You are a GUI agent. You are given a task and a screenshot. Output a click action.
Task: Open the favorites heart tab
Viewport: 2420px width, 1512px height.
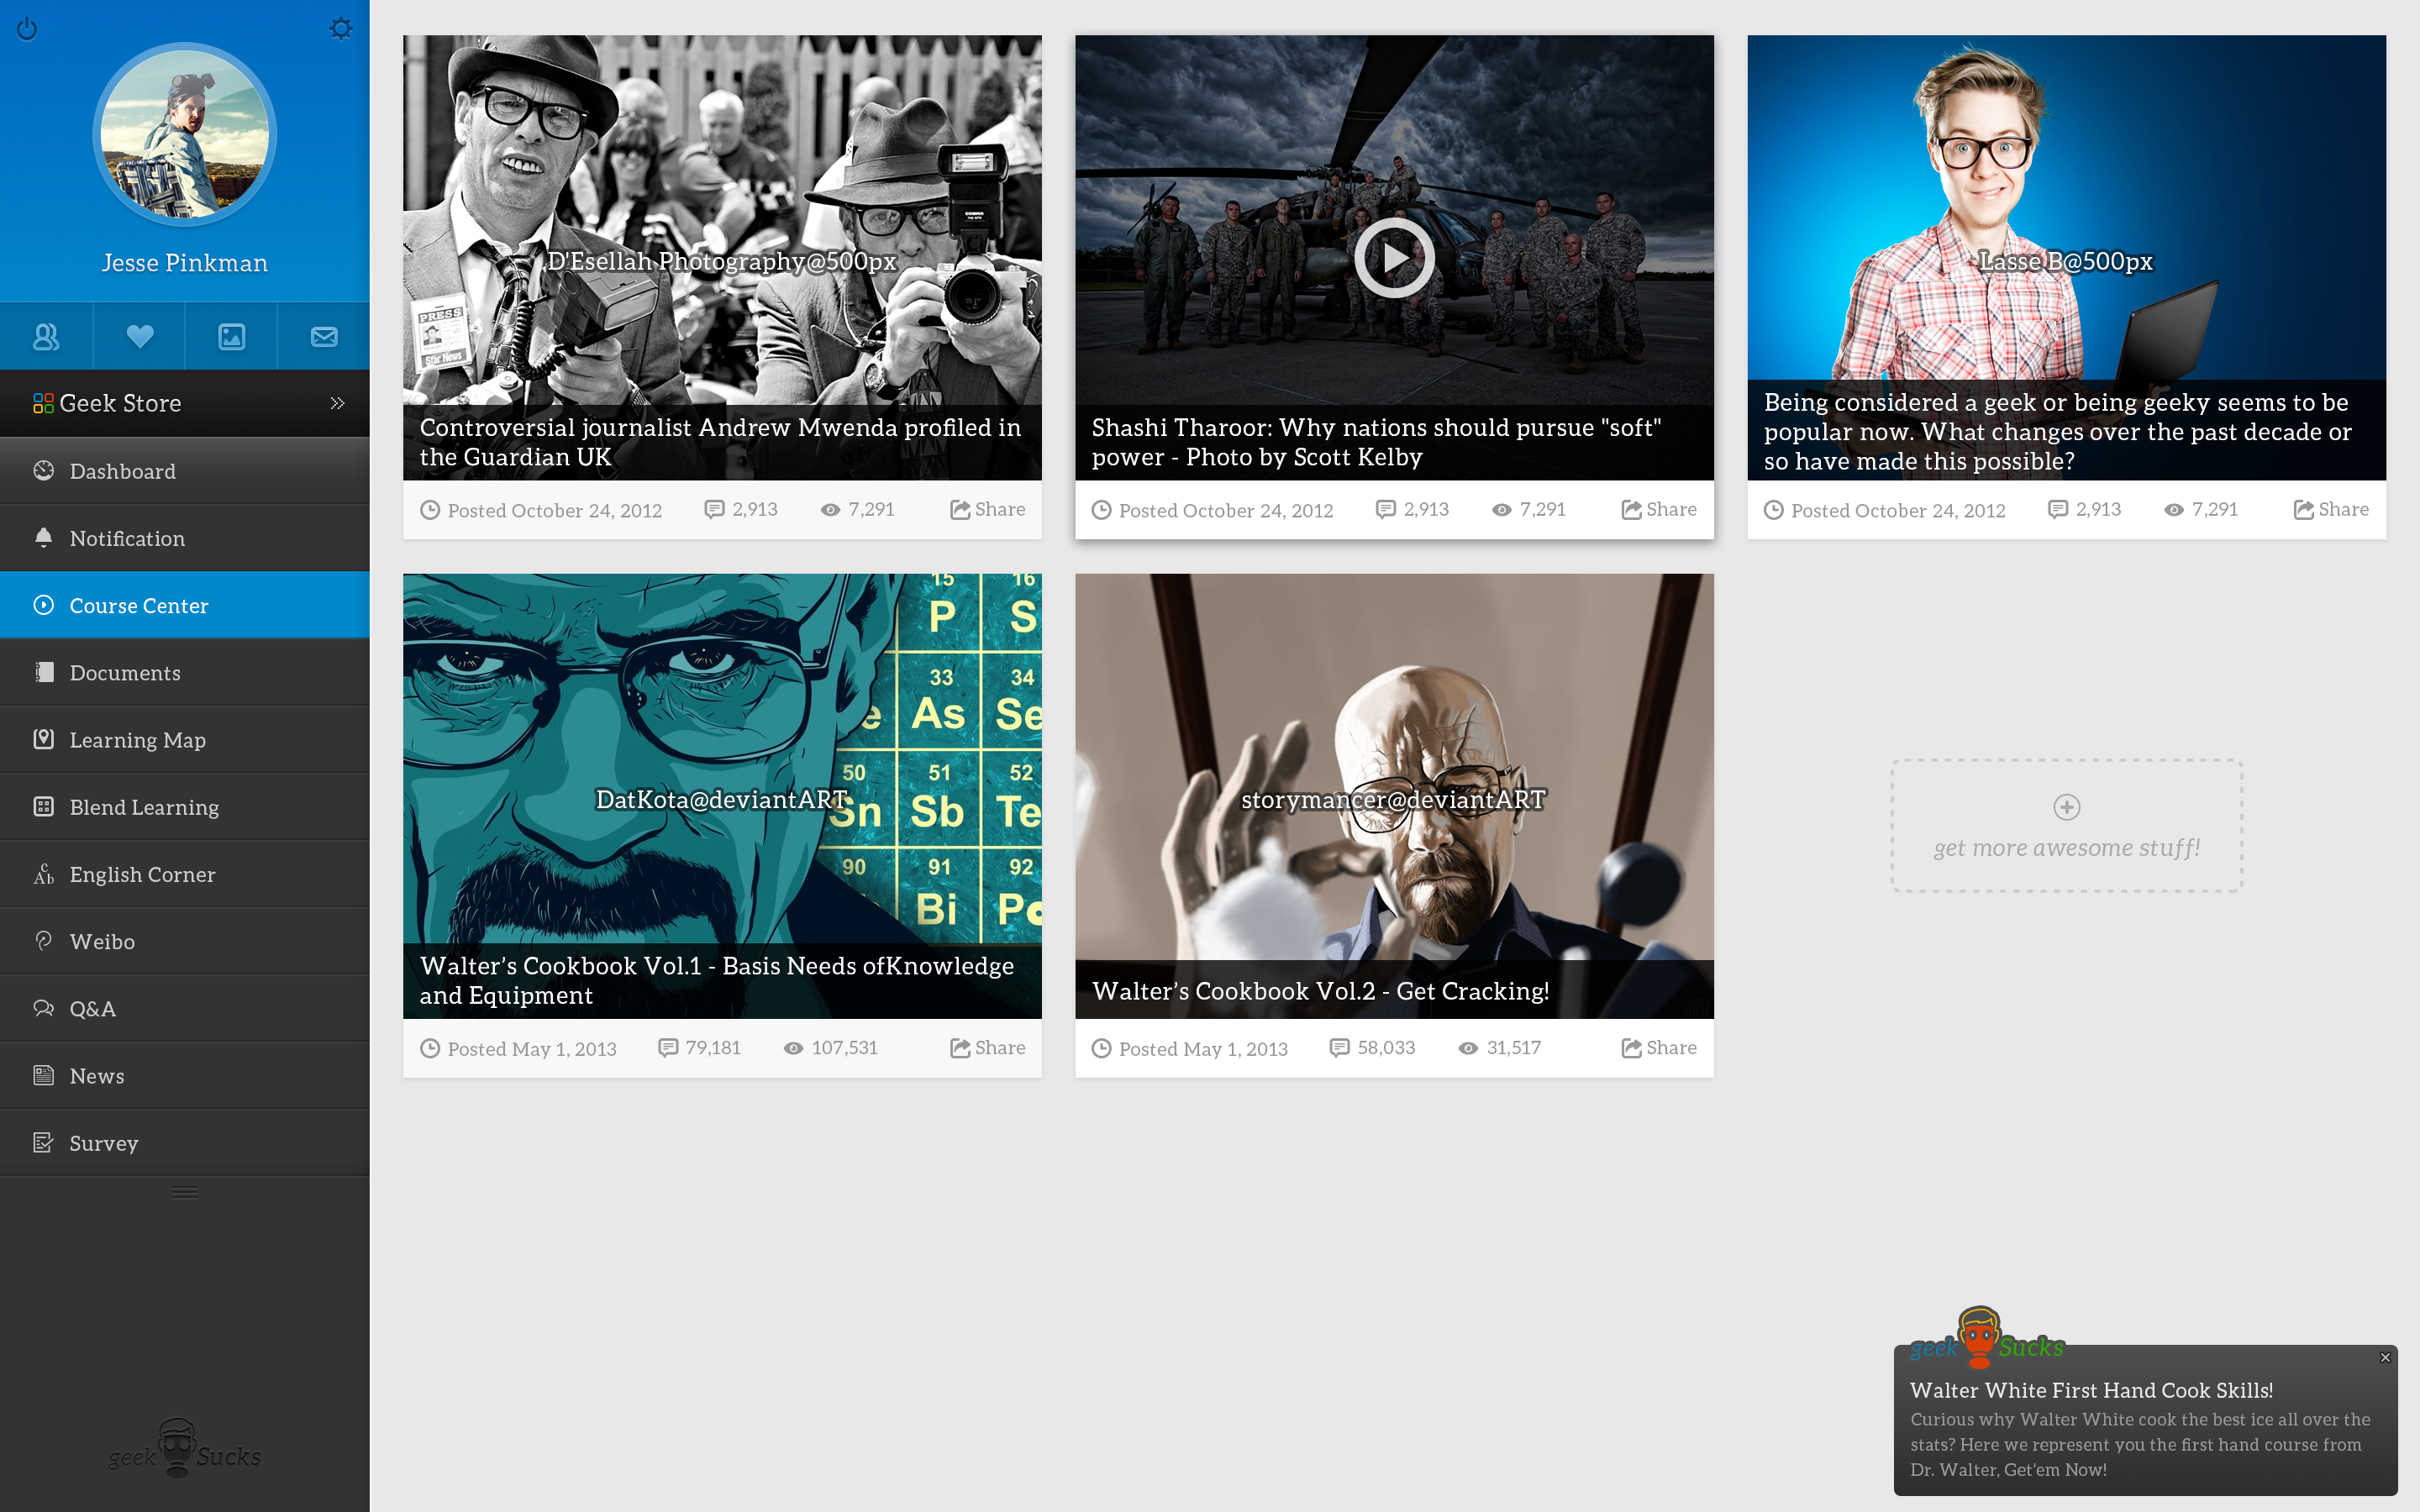coord(139,337)
